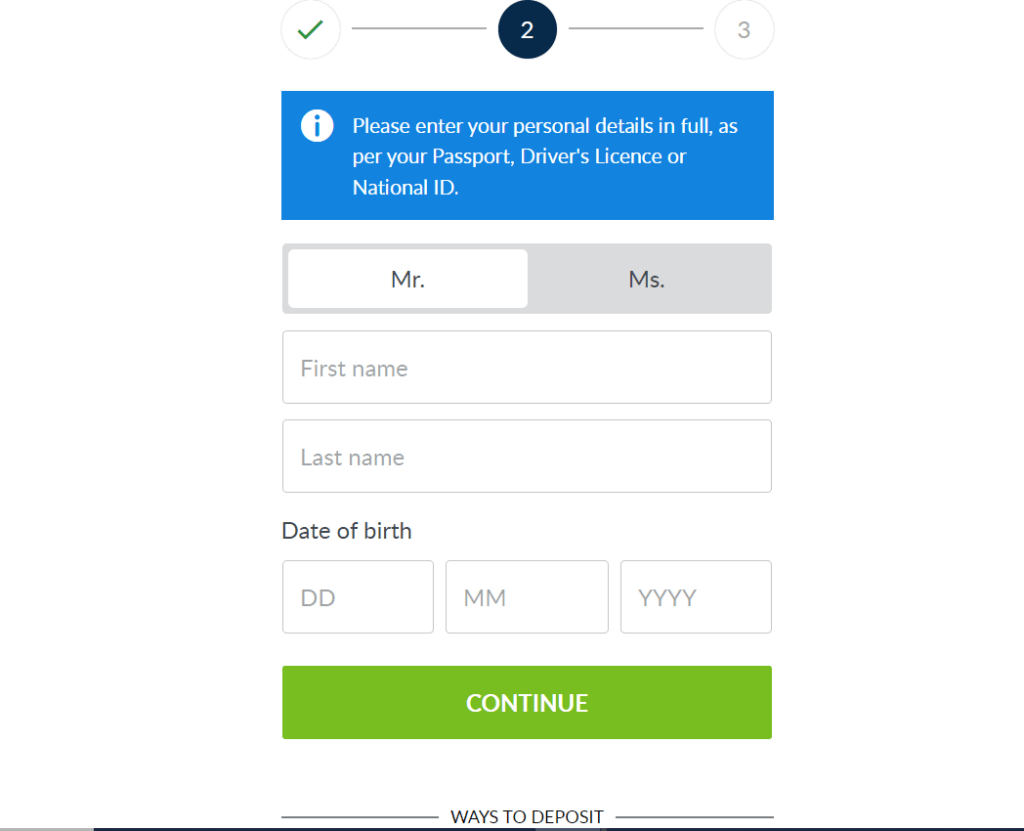Click the YYYY year input
Screen dimensions: 1024x831
(x=696, y=597)
